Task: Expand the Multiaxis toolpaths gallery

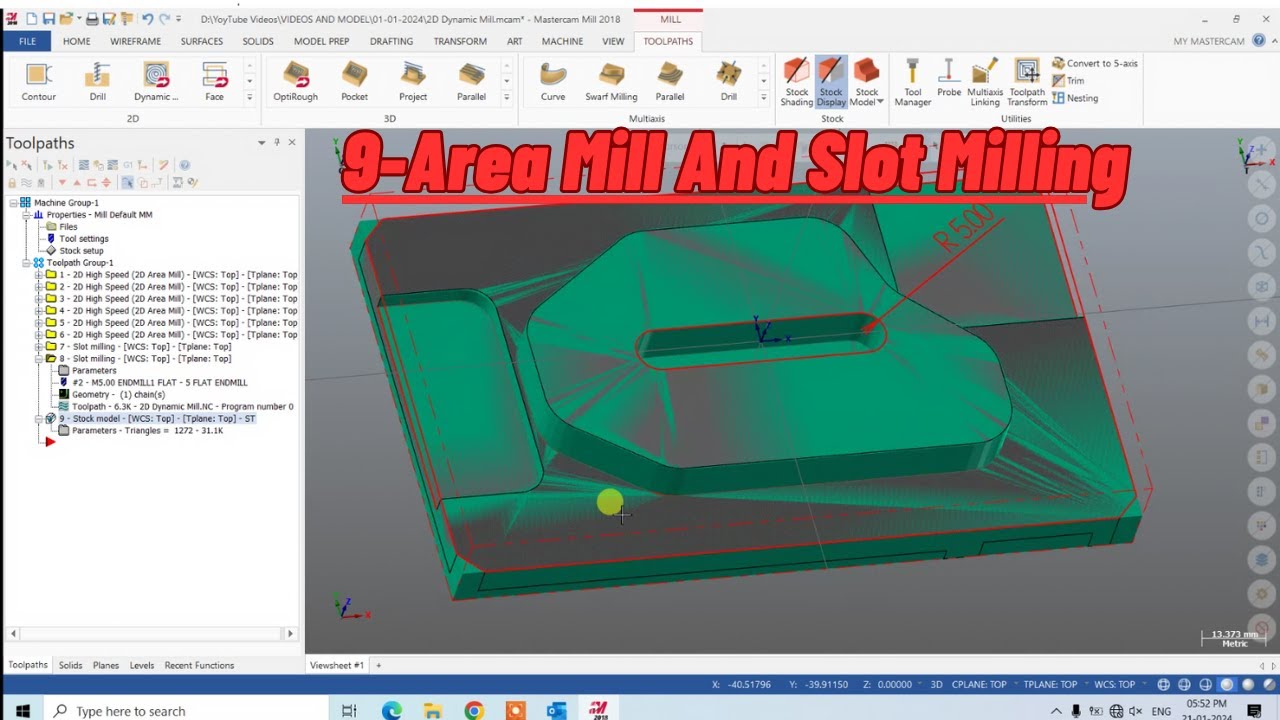Action: (764, 98)
